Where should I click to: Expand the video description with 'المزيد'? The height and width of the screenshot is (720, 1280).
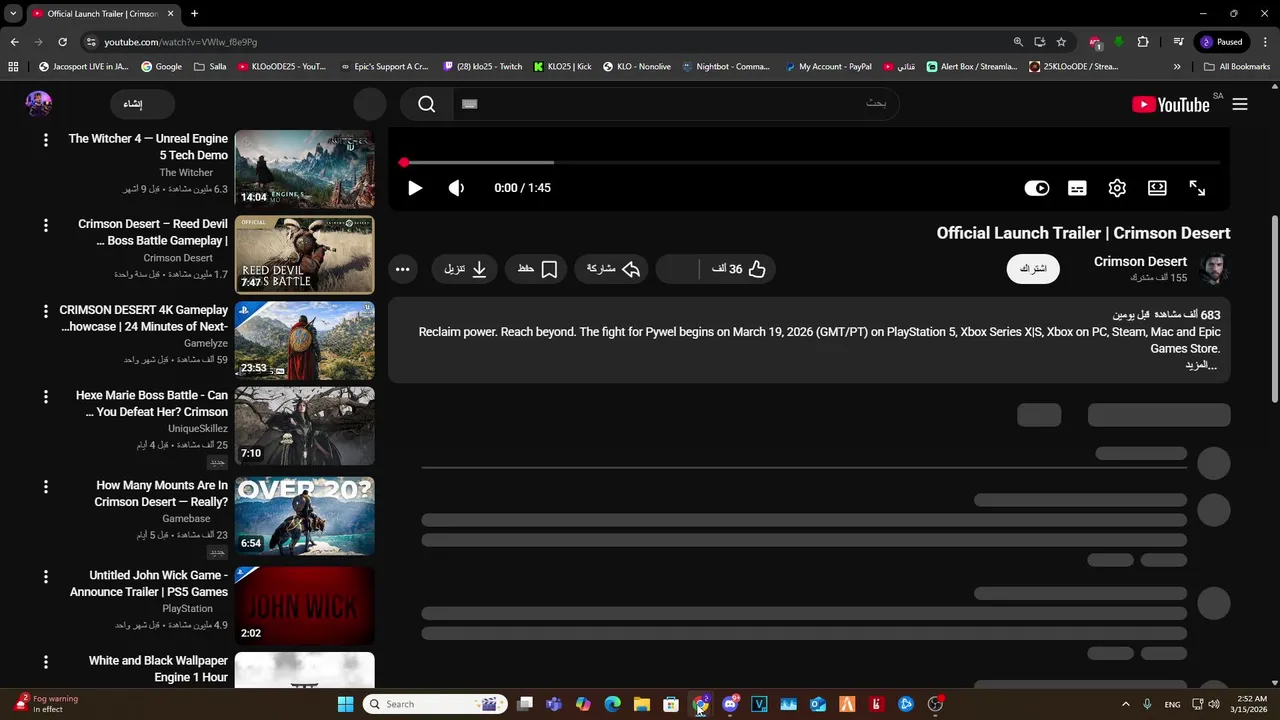tap(1201, 365)
